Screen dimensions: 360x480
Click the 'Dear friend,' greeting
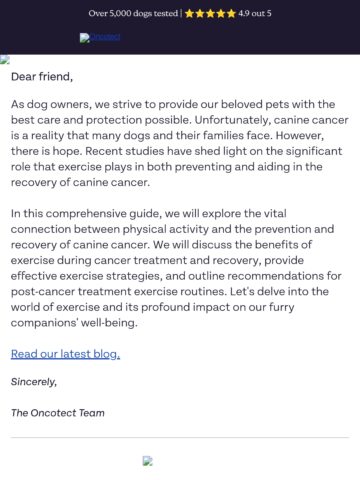[42, 77]
